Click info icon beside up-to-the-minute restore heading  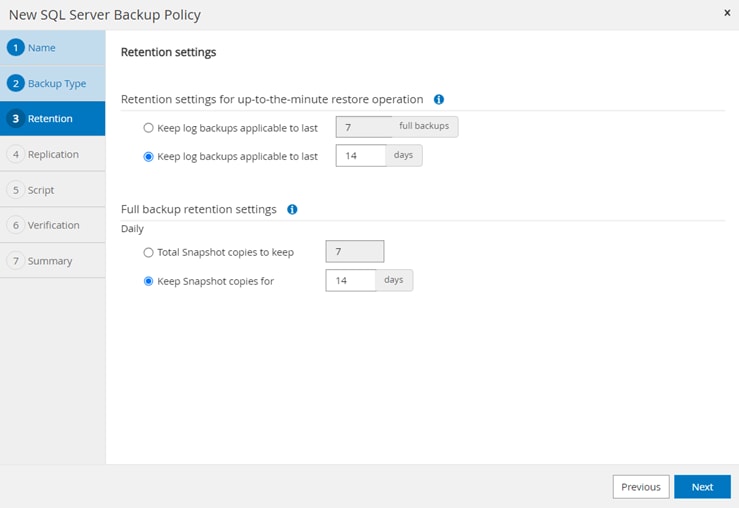point(439,99)
